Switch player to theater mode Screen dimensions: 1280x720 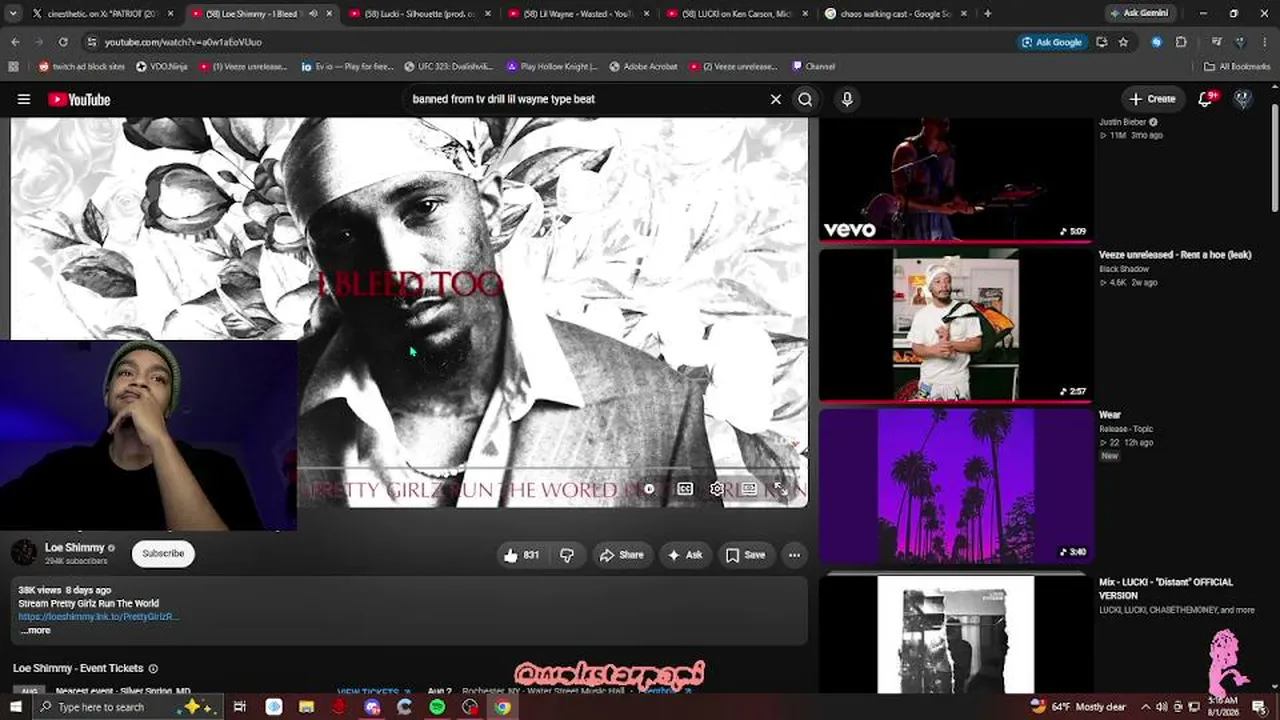pyautogui.click(x=749, y=489)
